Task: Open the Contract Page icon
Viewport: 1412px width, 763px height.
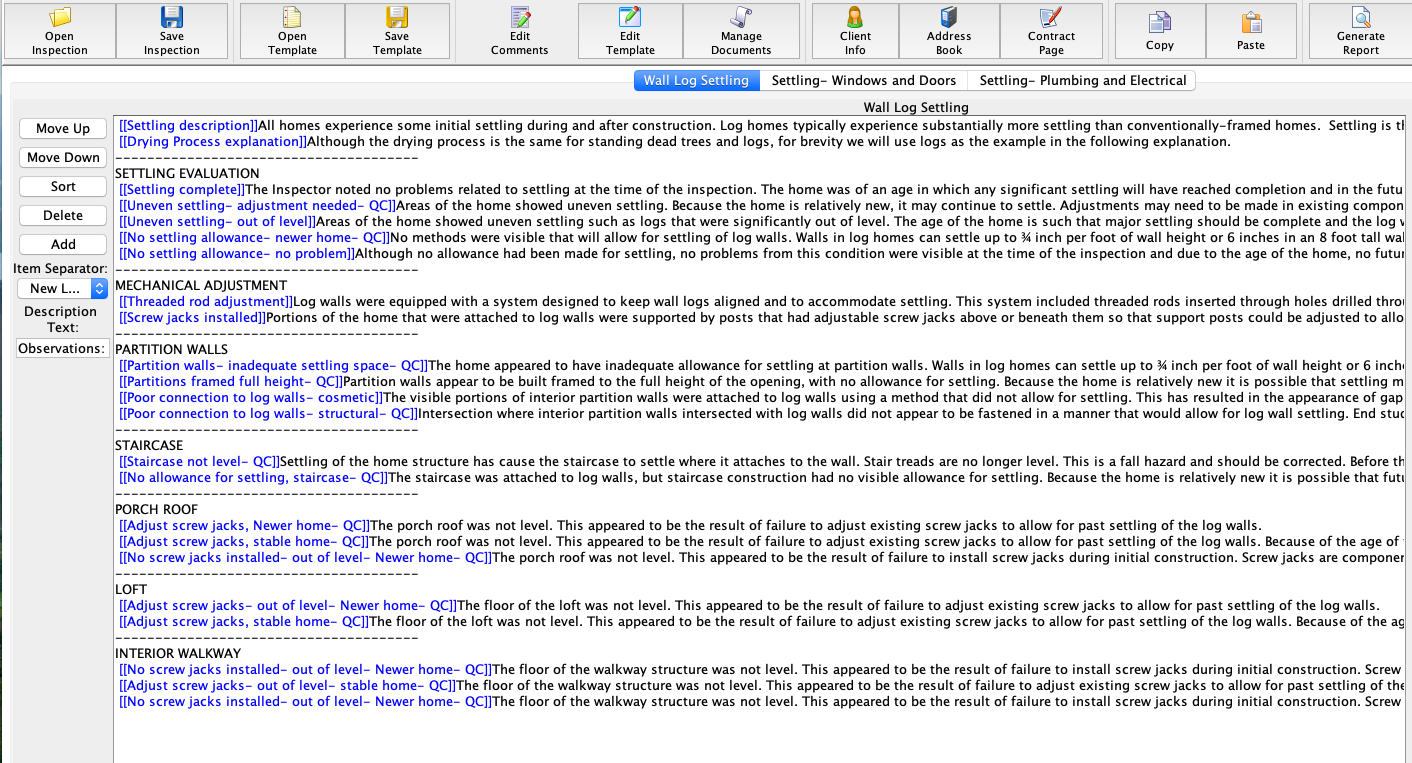Action: pos(1051,18)
